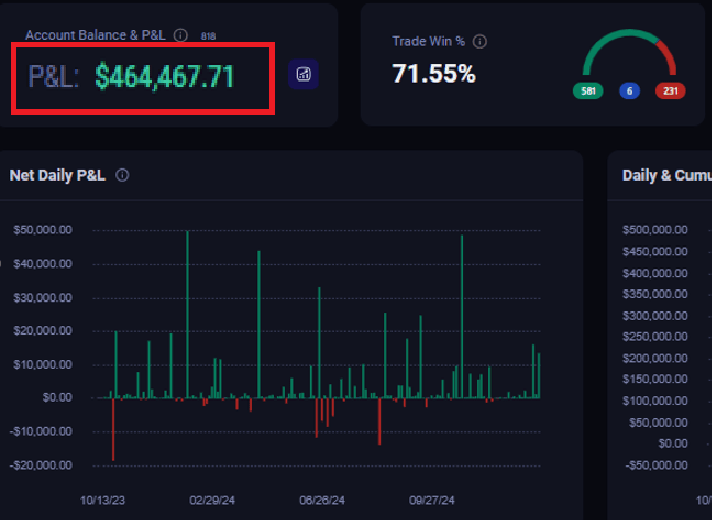Click the tallest green bar near 02/29/24
Screen dimensions: 712x520
[x=187, y=310]
